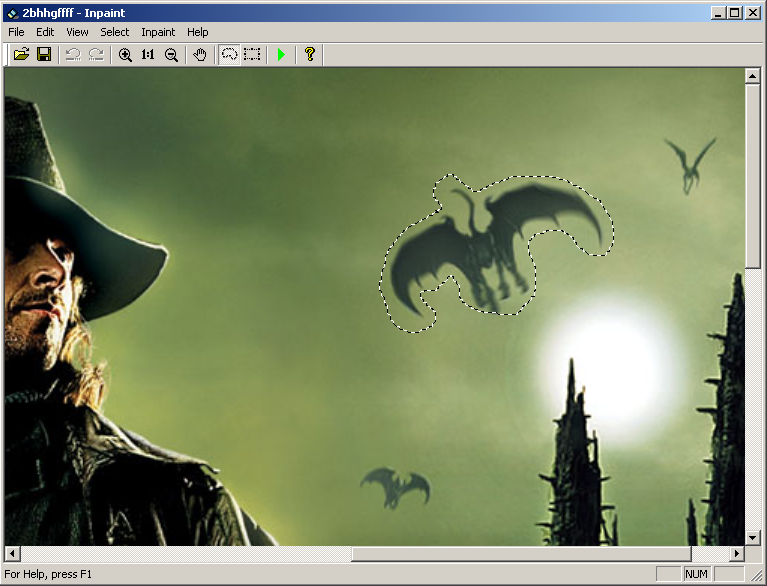This screenshot has height=586, width=767.
Task: Zoom out with the magnifier minus icon
Action: click(171, 54)
